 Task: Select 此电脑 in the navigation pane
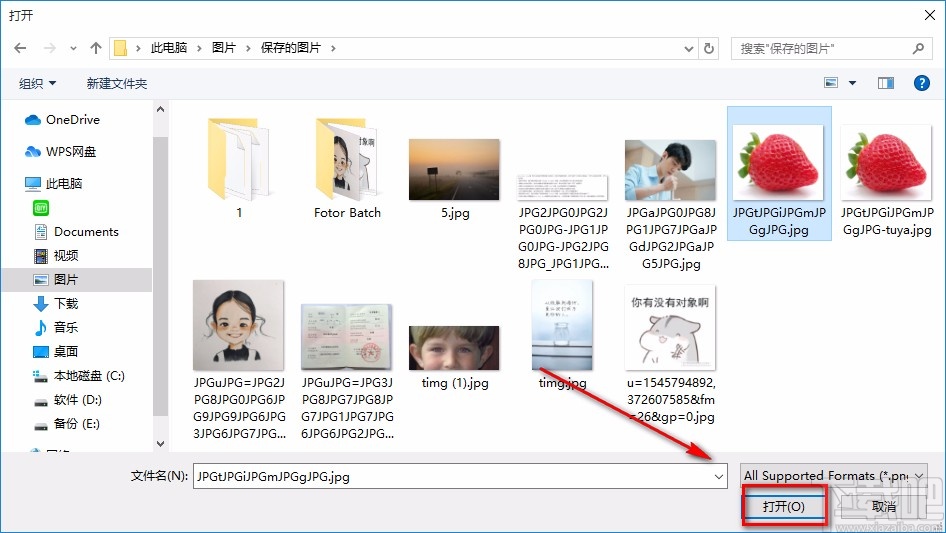[53, 184]
